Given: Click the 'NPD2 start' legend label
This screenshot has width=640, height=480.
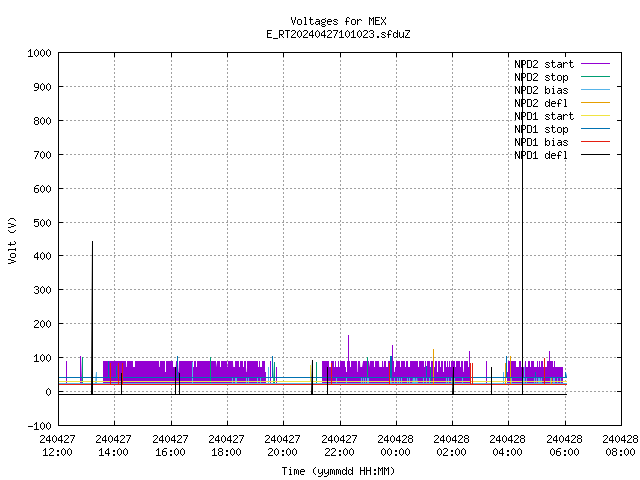Looking at the screenshot, I should click(544, 64).
